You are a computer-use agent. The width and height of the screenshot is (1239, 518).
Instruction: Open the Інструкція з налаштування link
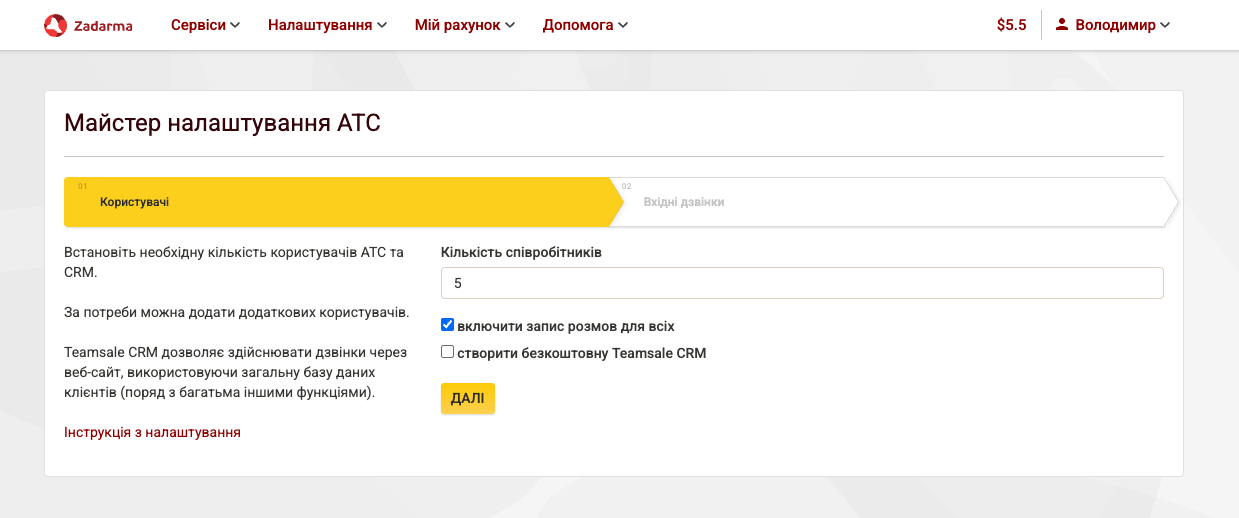coord(152,432)
